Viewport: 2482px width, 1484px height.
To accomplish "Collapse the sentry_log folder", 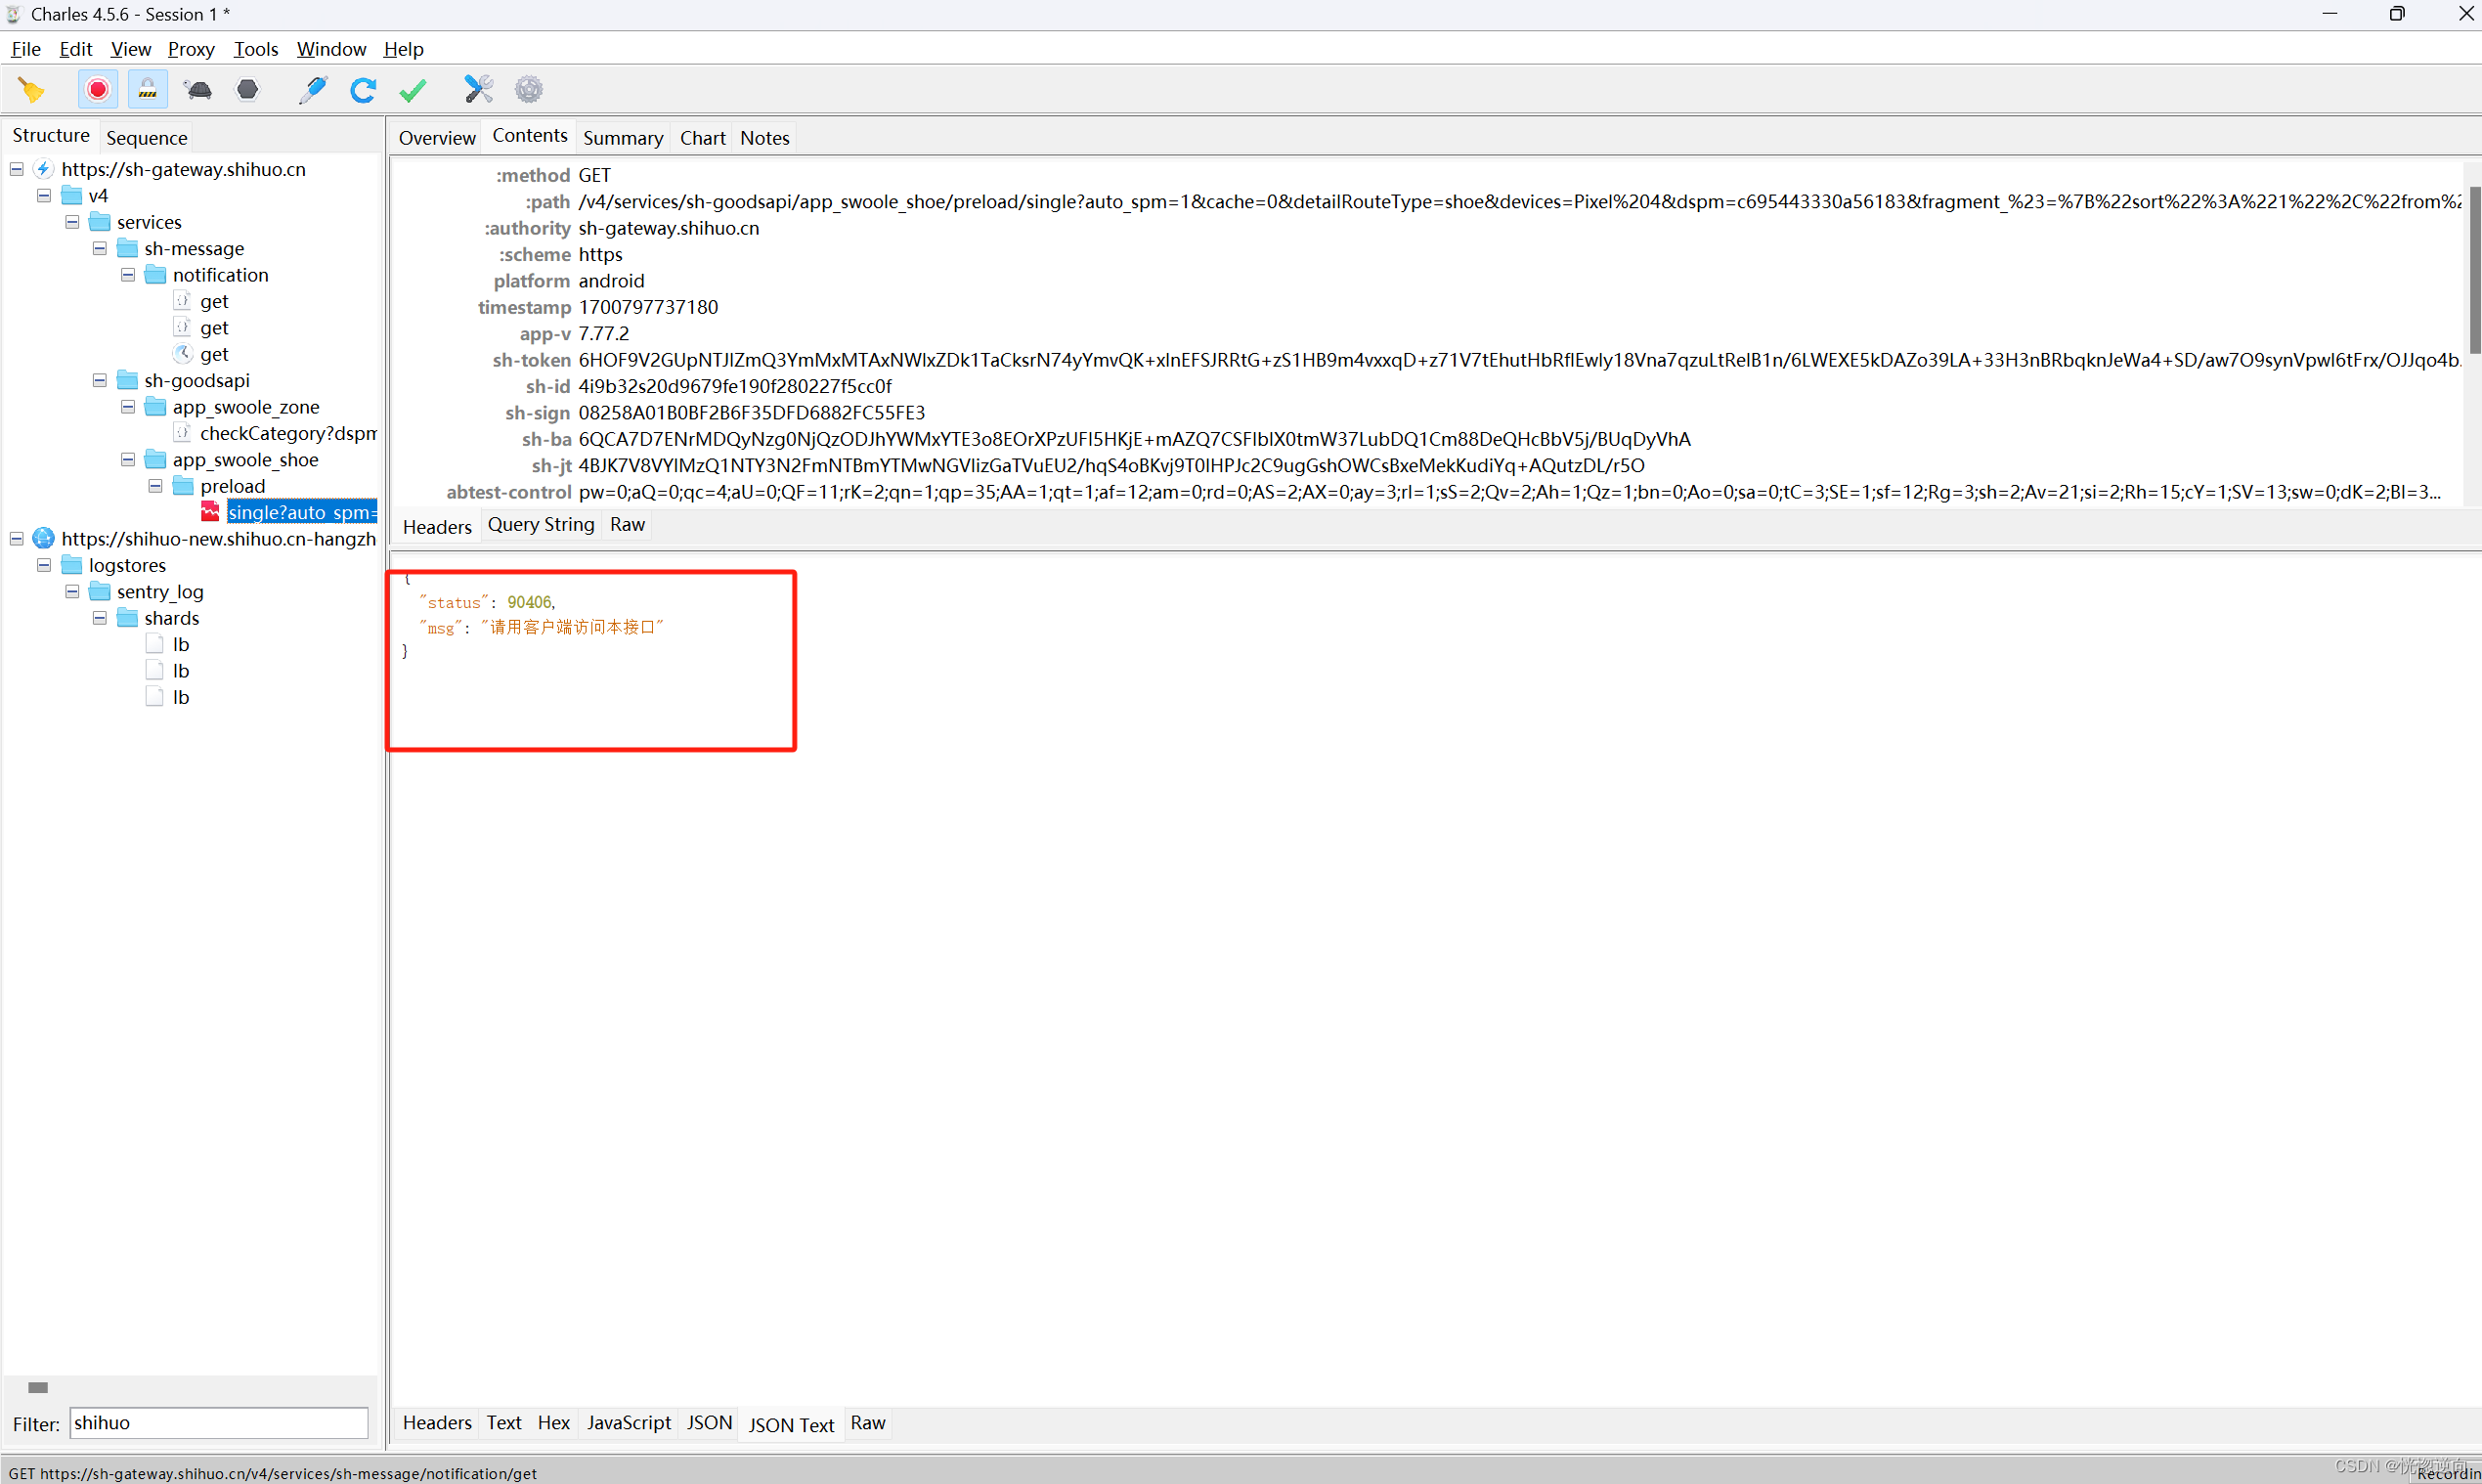I will 72,591.
